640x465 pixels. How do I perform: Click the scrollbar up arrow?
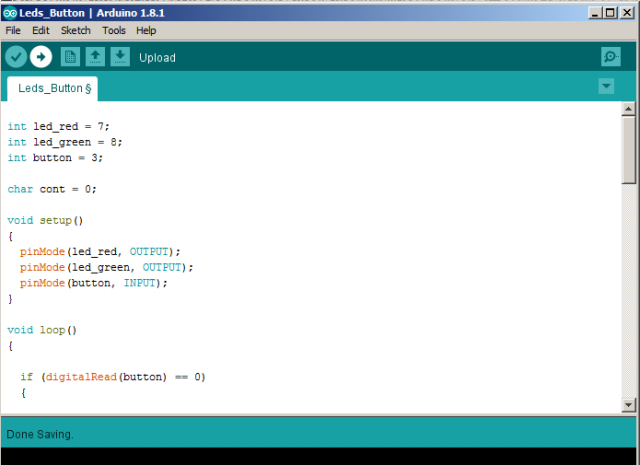[x=628, y=109]
